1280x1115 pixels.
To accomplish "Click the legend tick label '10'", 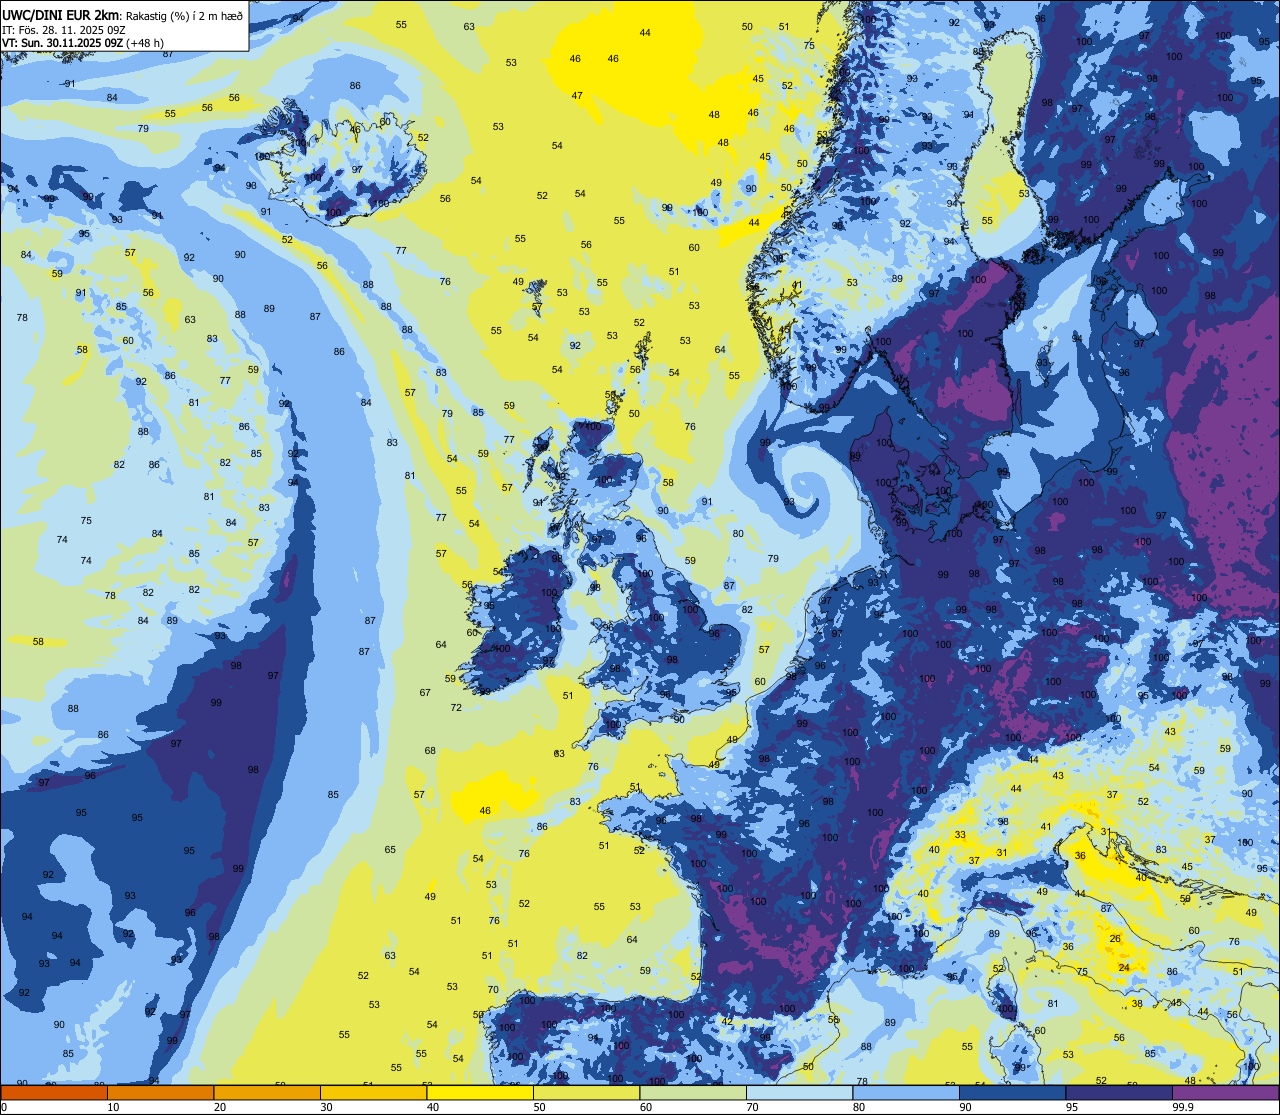I will (x=113, y=1107).
